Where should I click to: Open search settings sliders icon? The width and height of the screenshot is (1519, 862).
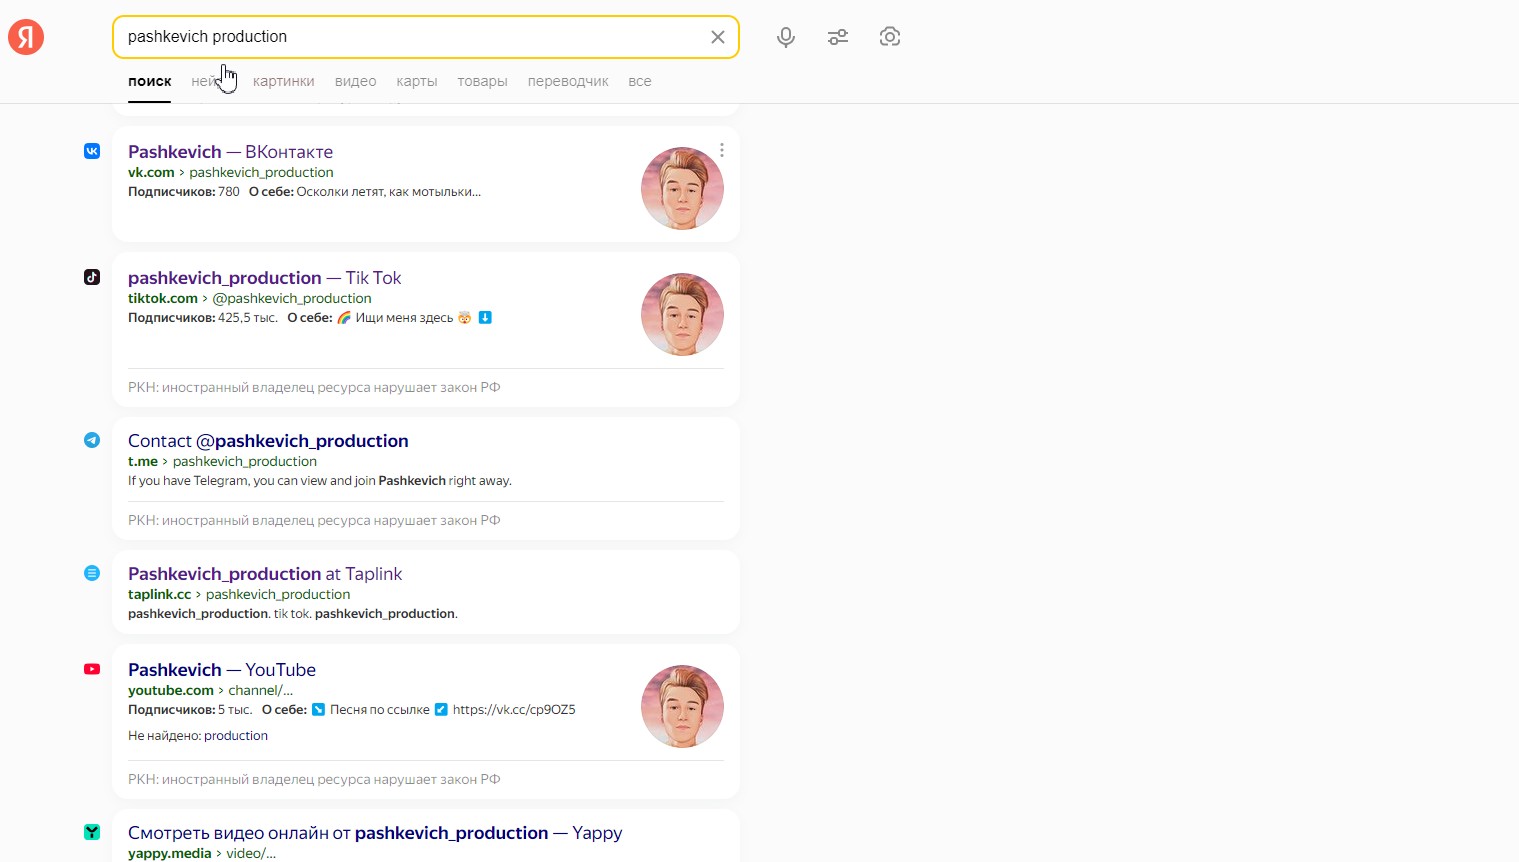pyautogui.click(x=838, y=37)
